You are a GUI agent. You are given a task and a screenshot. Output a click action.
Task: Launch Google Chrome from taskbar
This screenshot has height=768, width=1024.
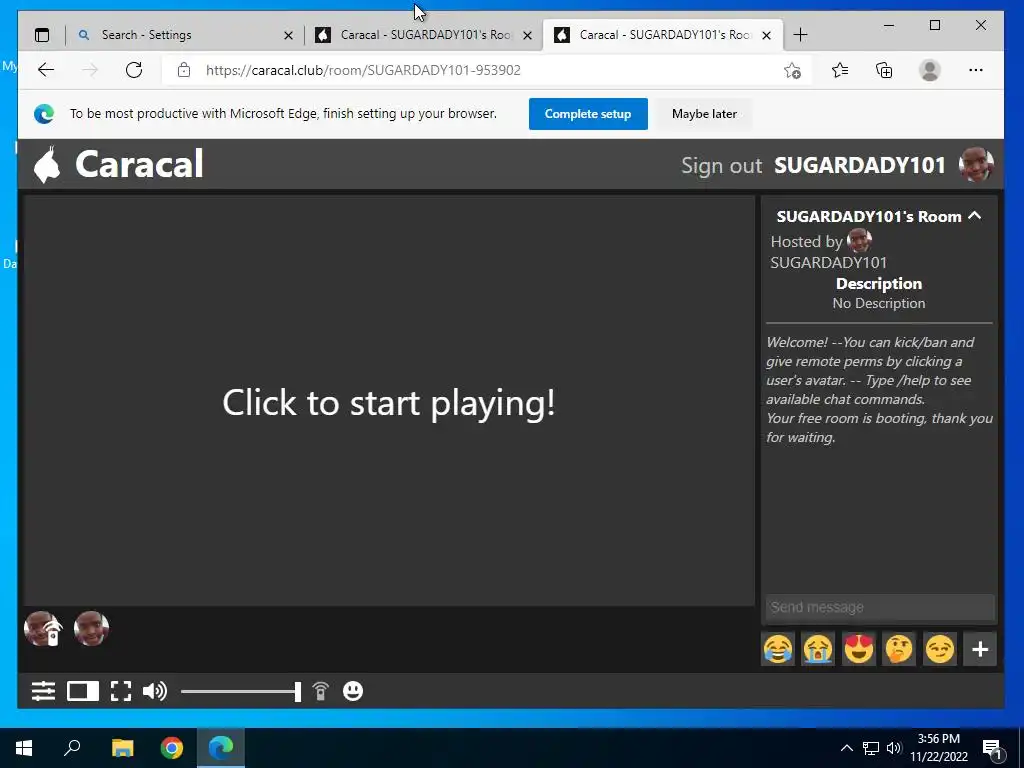point(172,748)
